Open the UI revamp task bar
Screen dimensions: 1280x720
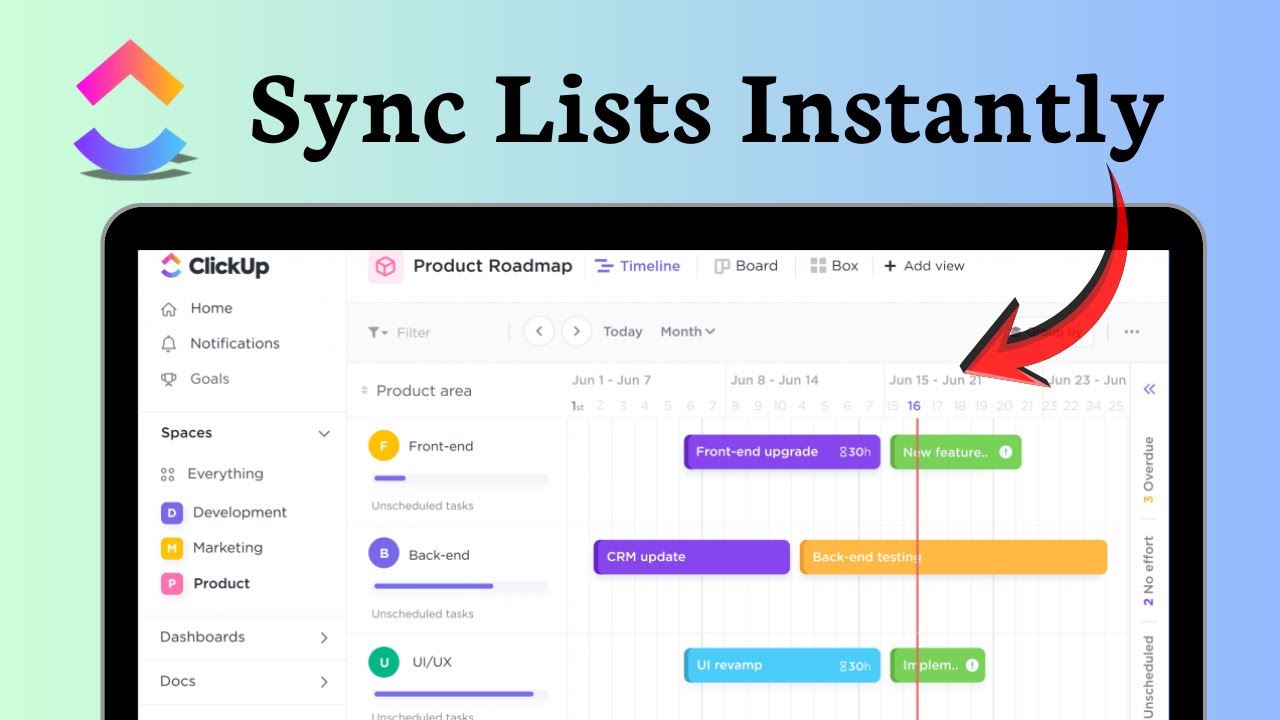[x=782, y=665]
